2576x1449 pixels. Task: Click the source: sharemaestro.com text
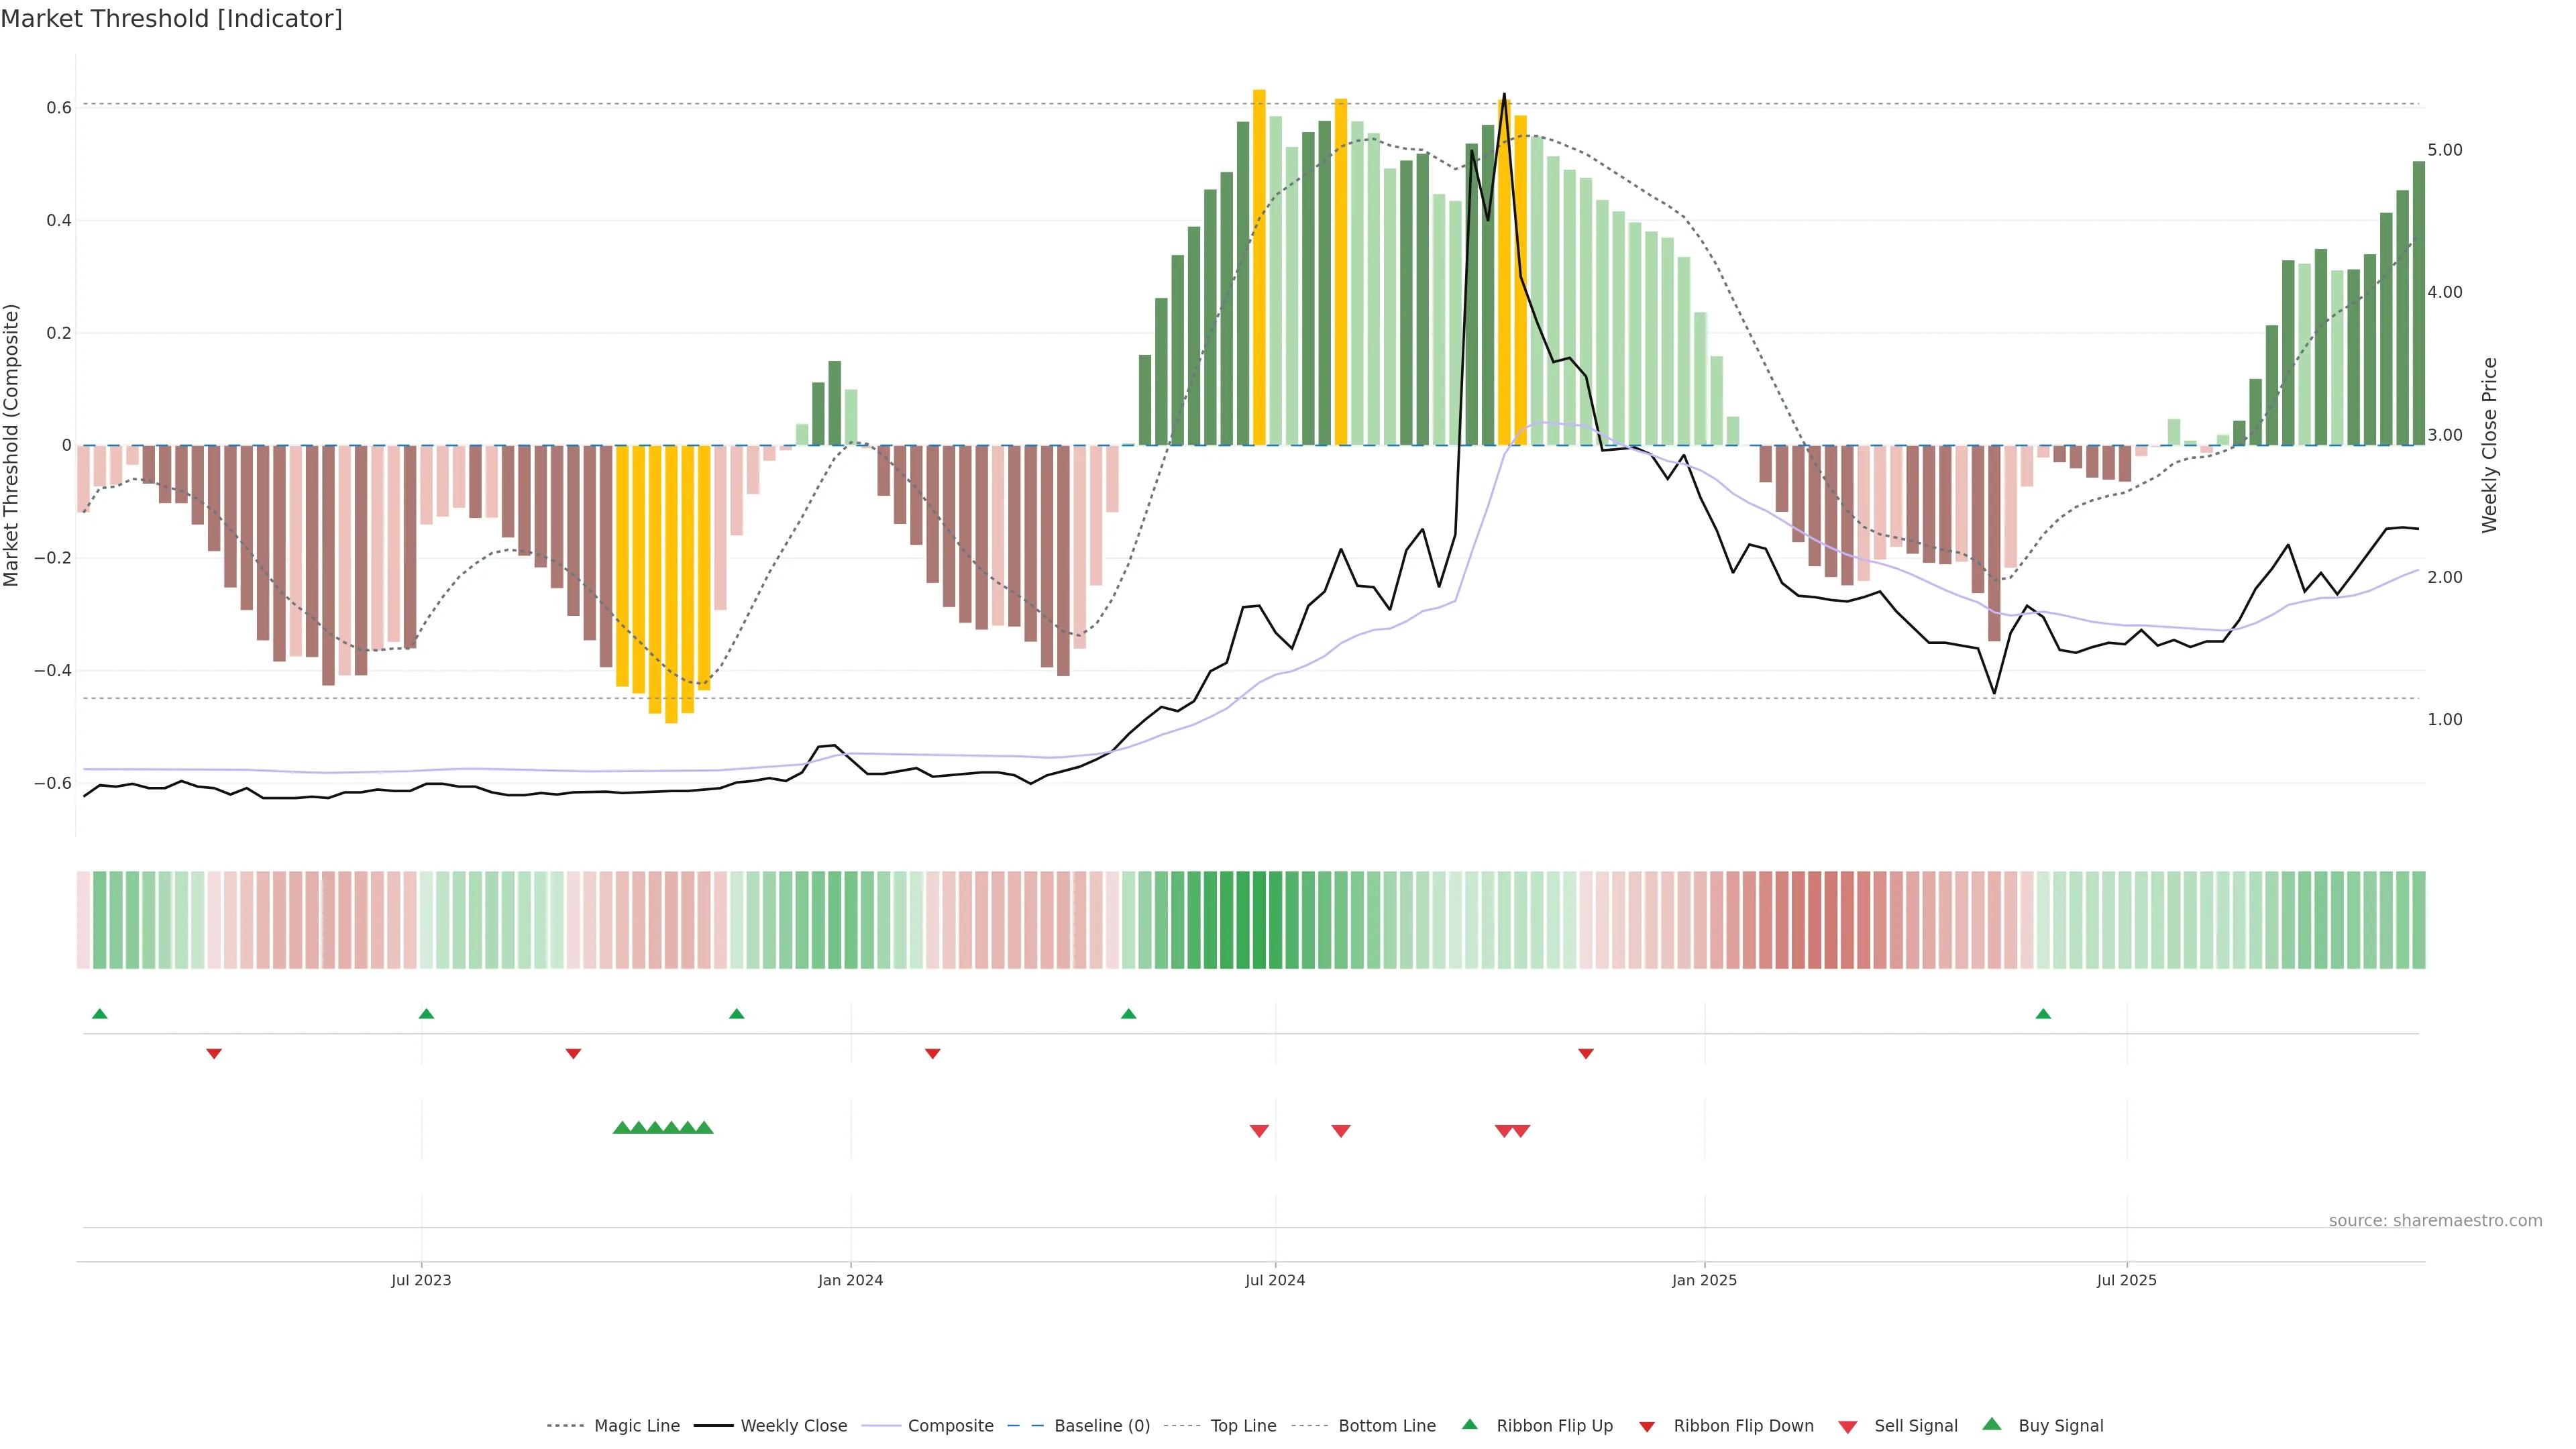pos(2435,1221)
